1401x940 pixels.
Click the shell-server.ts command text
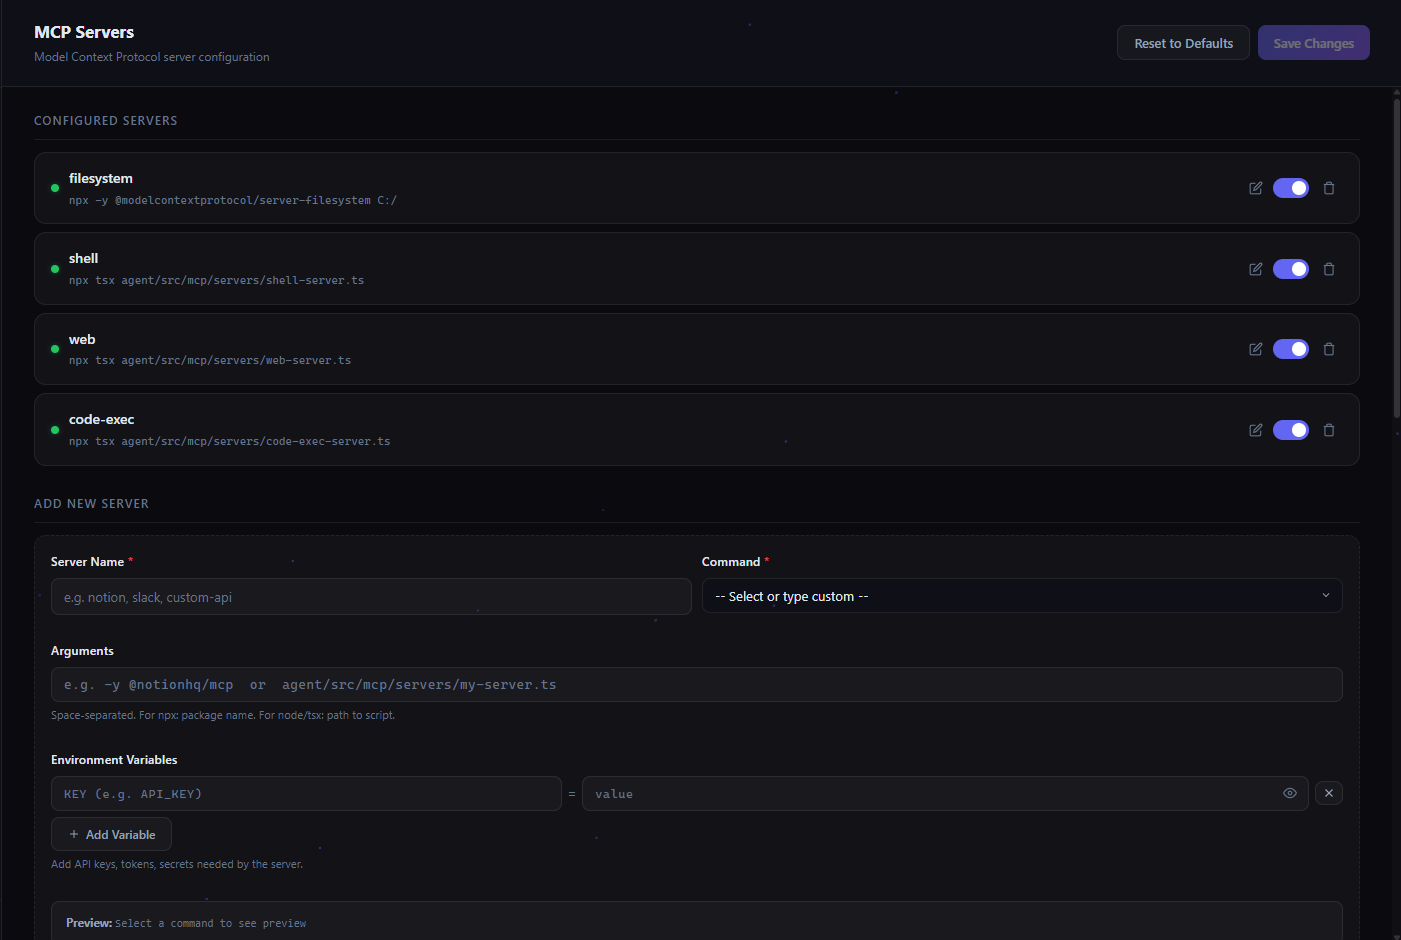[216, 280]
